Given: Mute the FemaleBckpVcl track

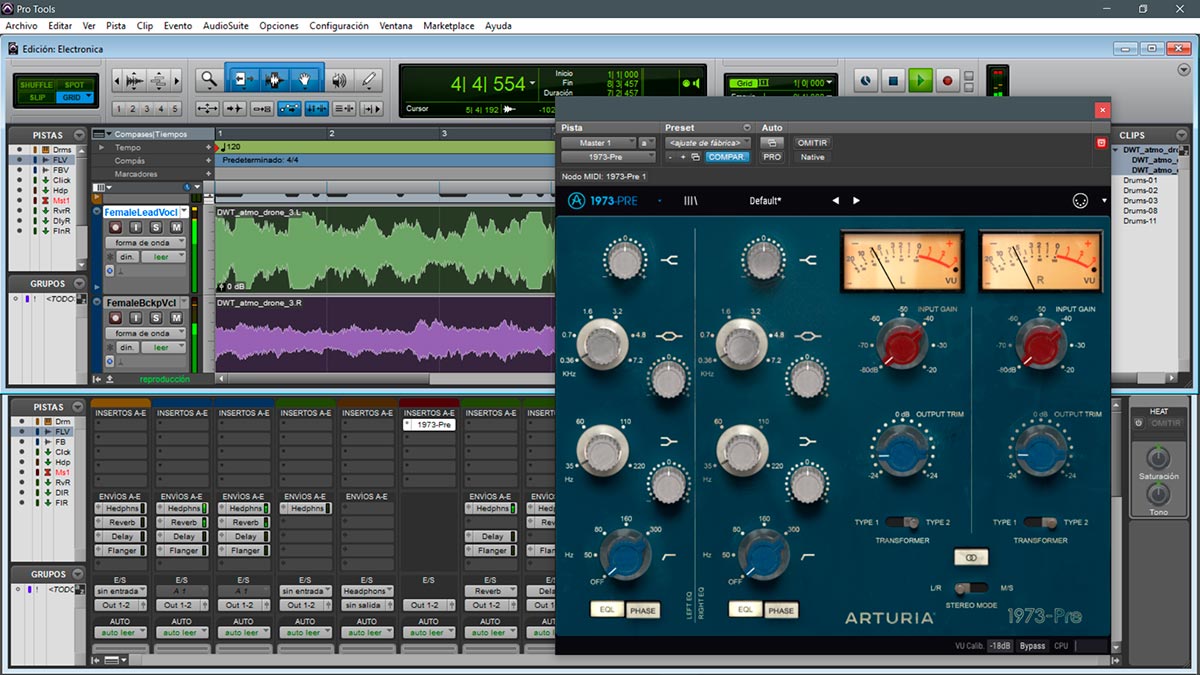Looking at the screenshot, I should pyautogui.click(x=176, y=318).
